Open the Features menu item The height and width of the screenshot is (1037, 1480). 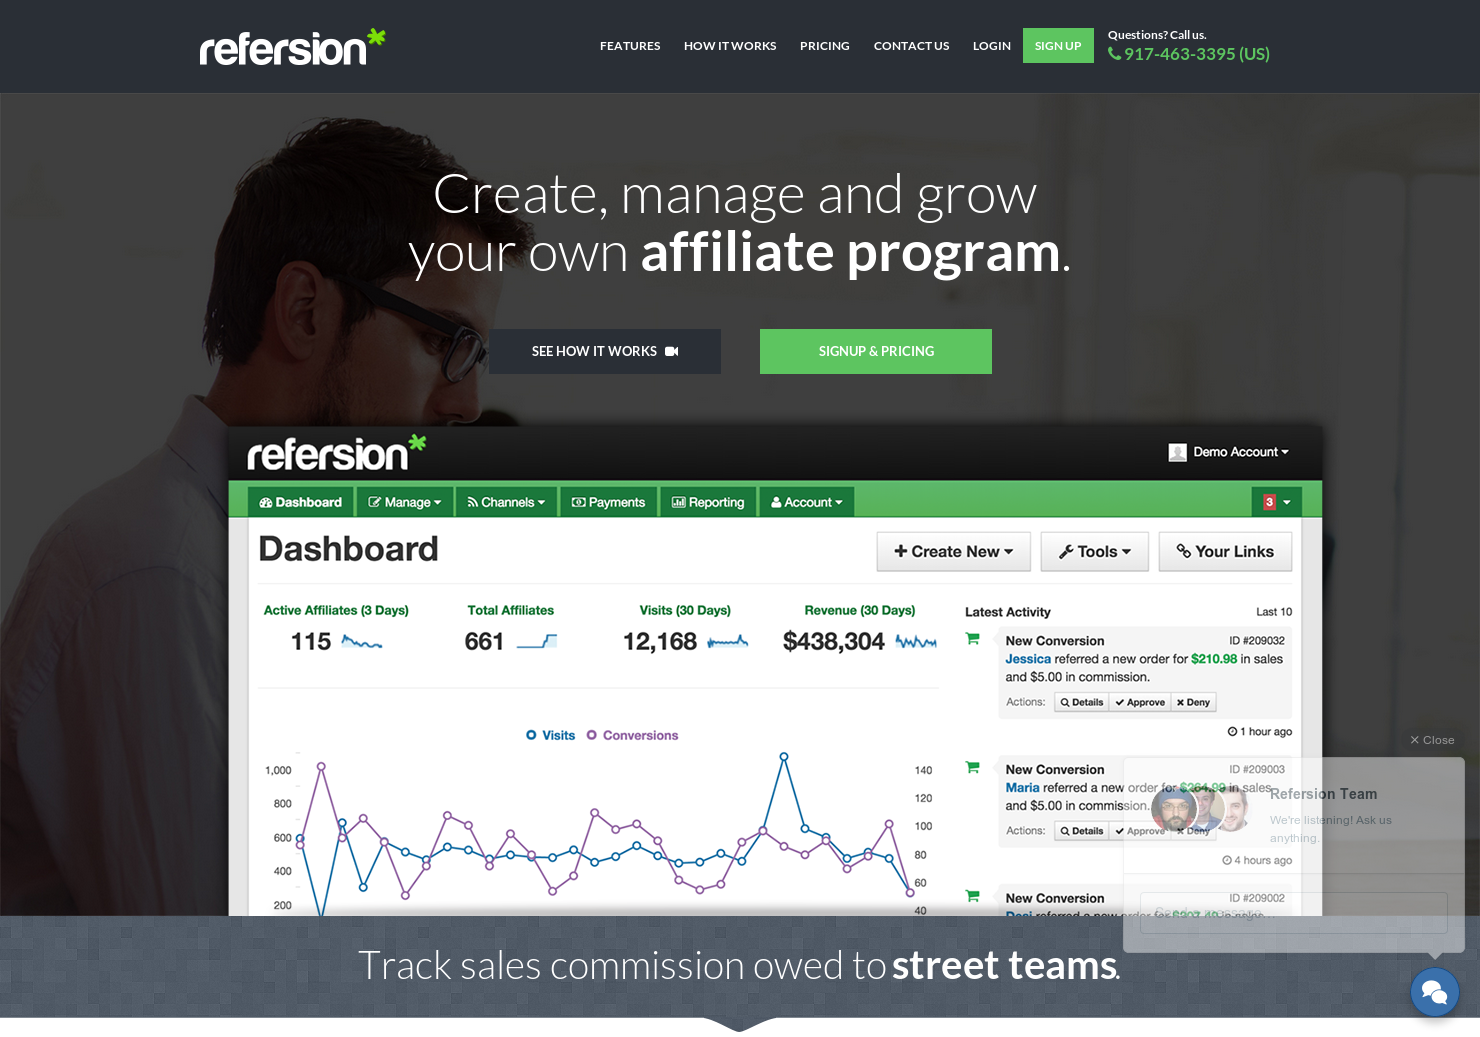pos(630,46)
